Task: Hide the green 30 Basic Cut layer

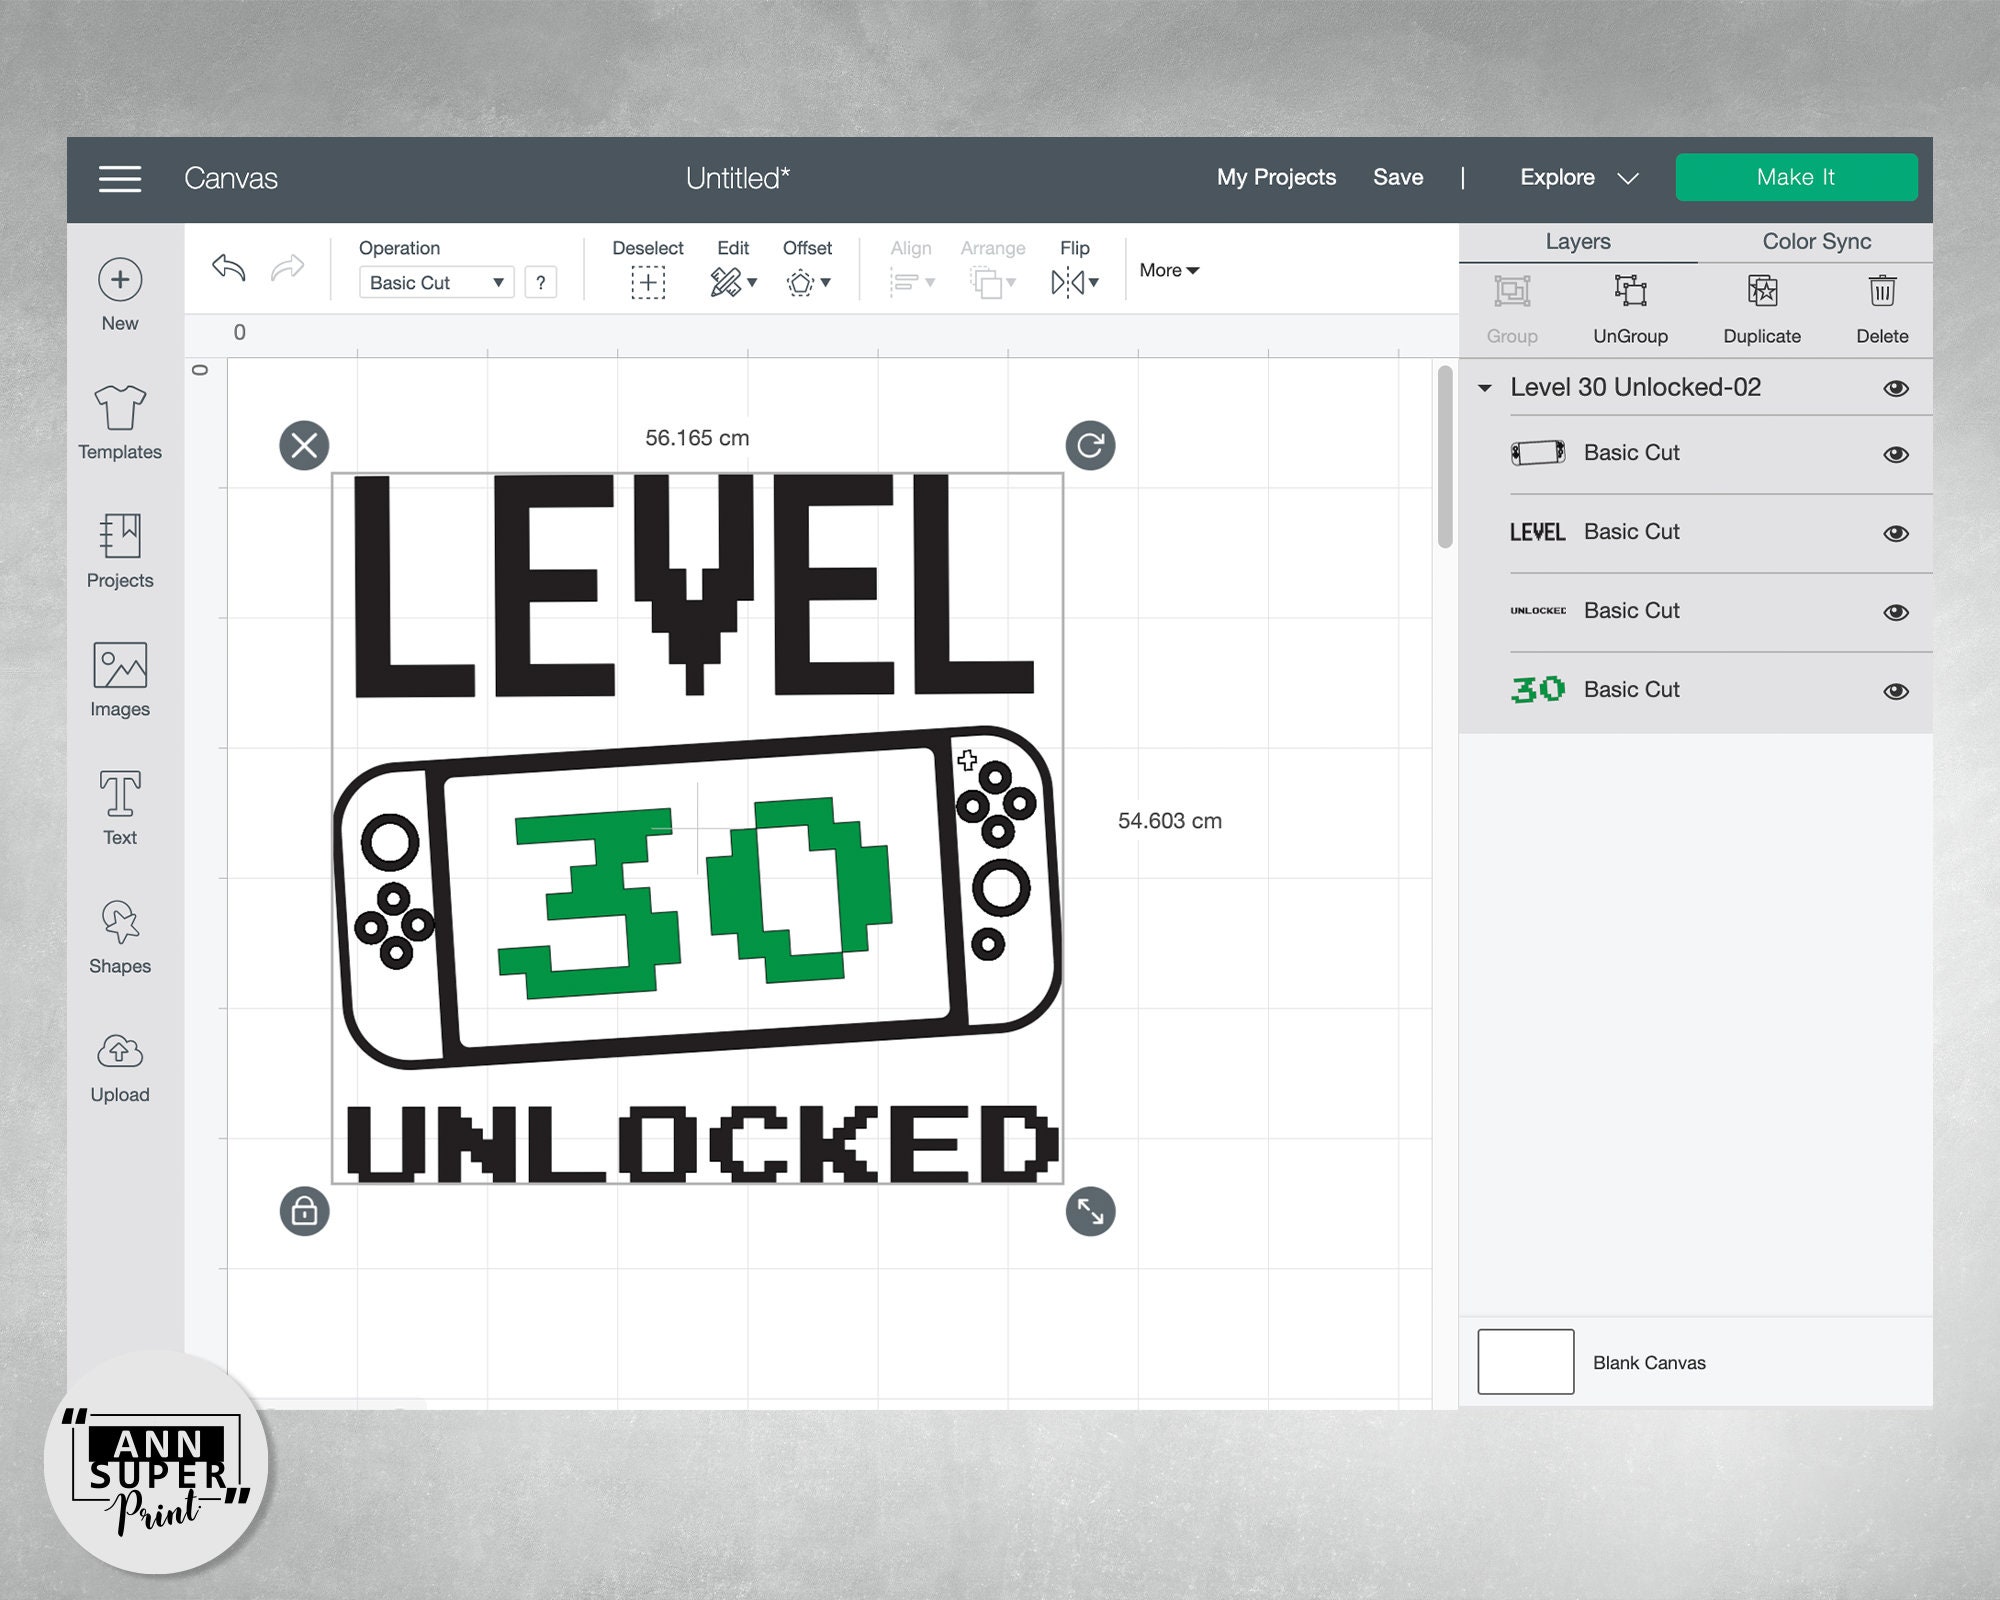Action: pos(1896,689)
